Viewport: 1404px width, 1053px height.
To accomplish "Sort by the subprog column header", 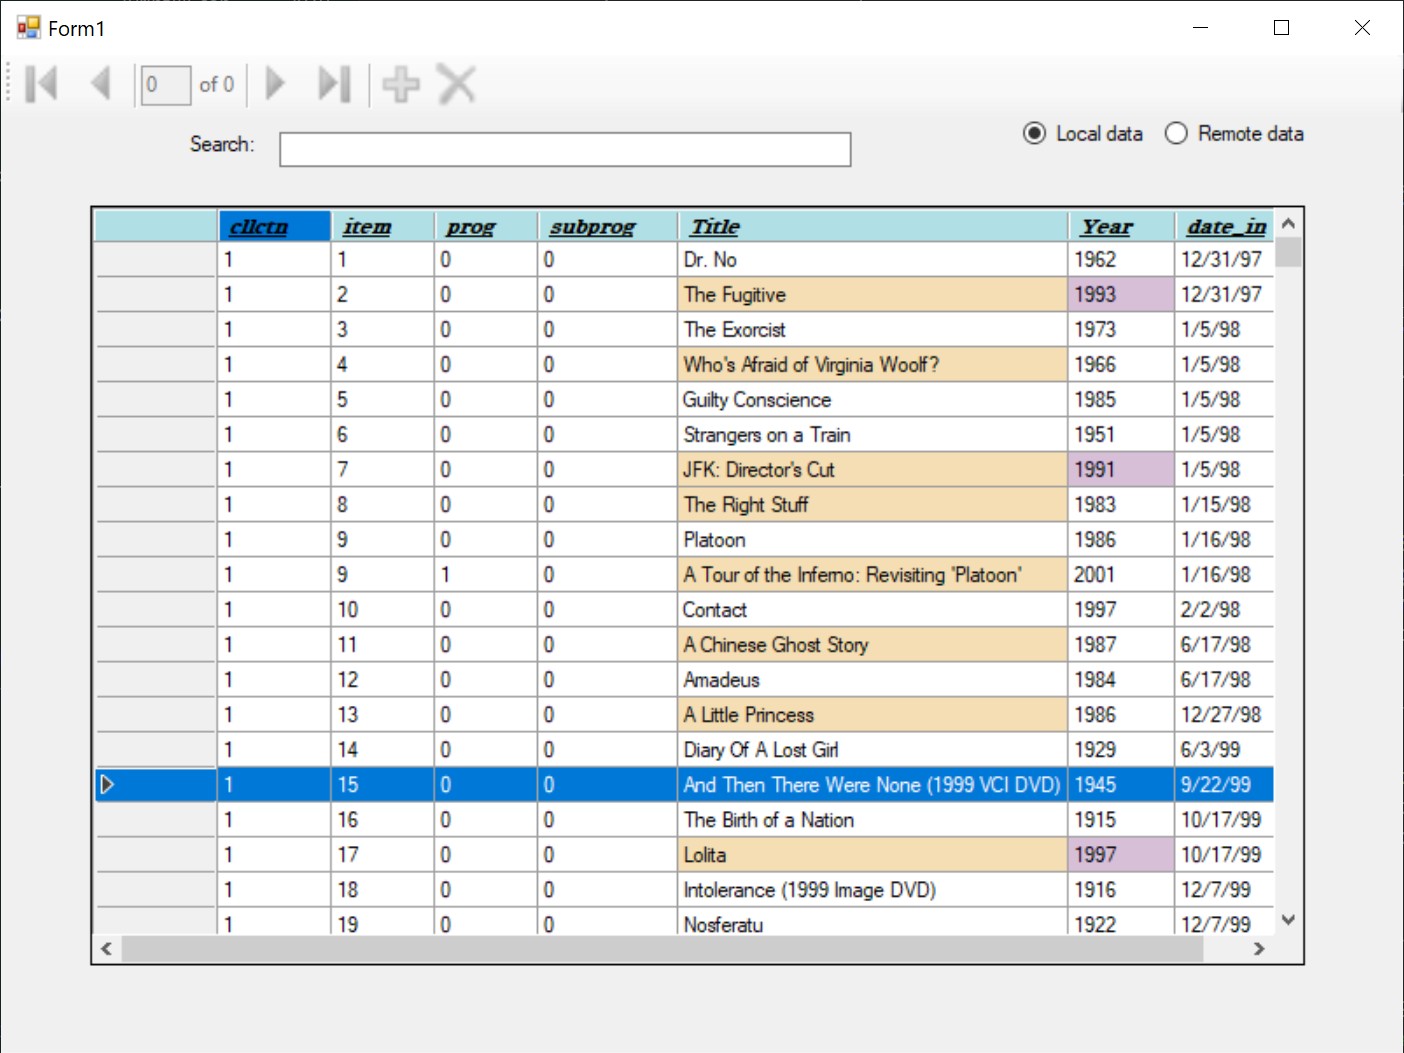I will click(x=592, y=226).
